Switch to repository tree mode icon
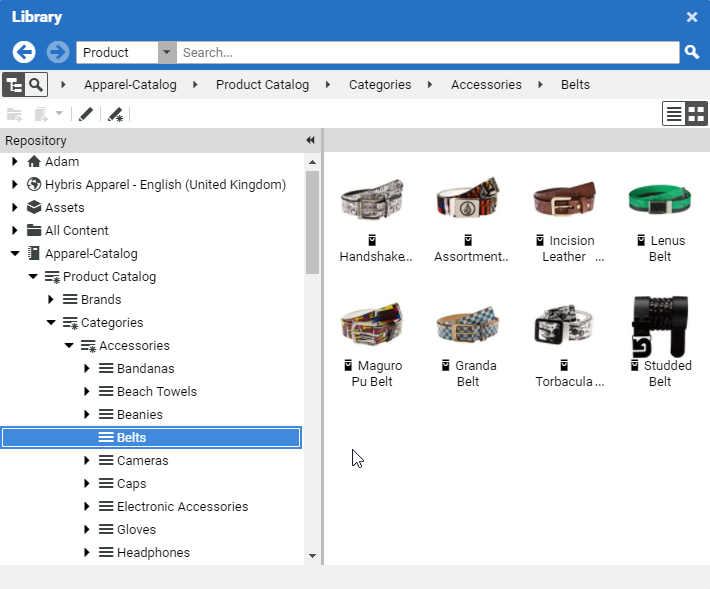 click(13, 85)
